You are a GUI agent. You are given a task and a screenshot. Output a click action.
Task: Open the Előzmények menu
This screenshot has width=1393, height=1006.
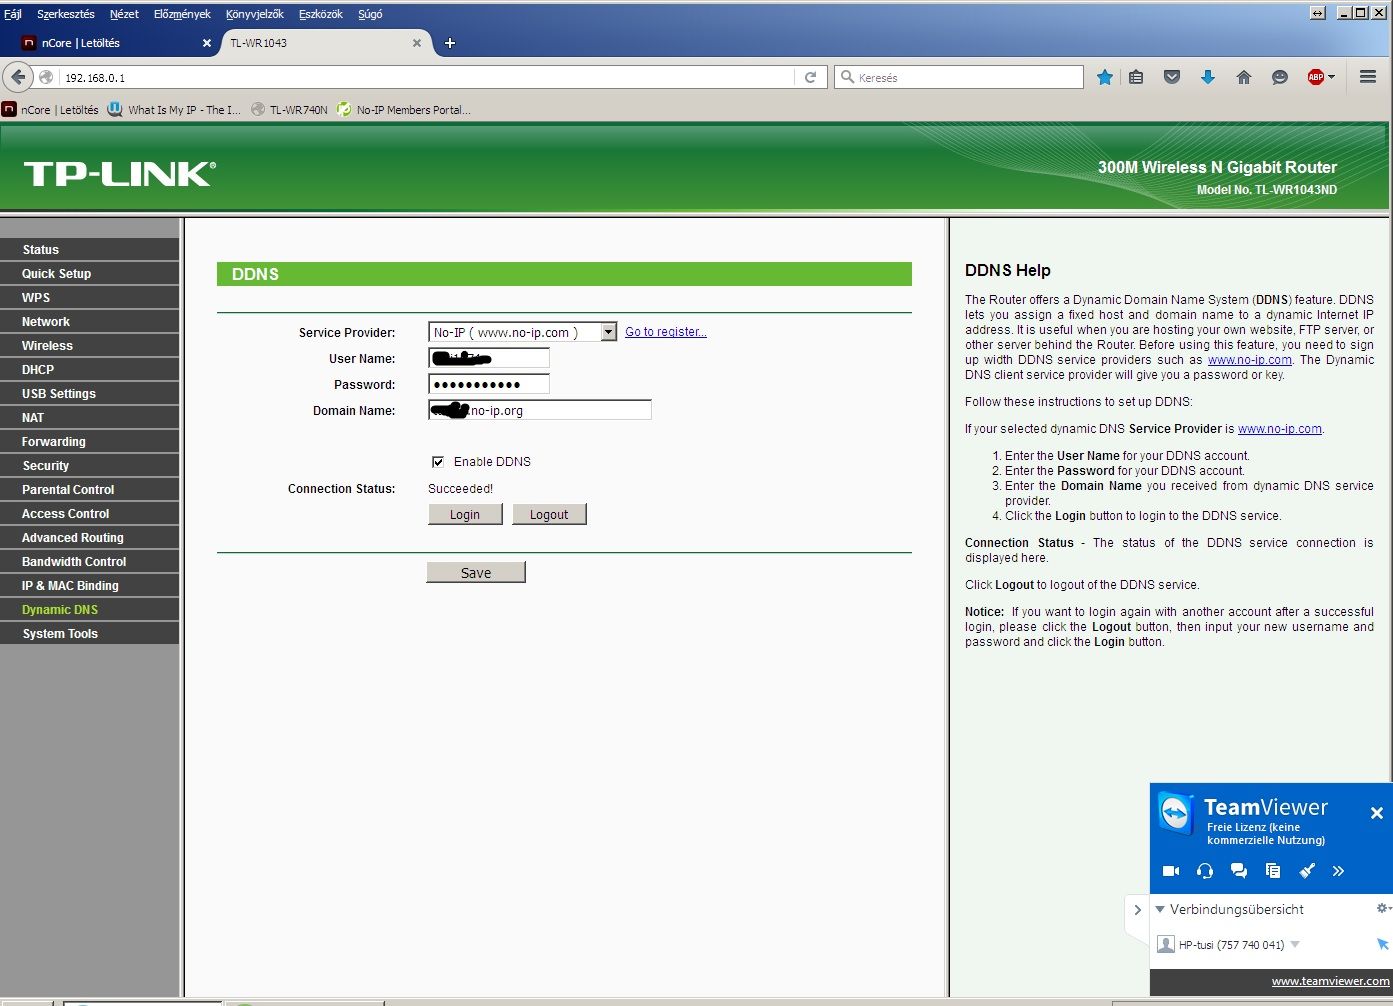[x=182, y=14]
